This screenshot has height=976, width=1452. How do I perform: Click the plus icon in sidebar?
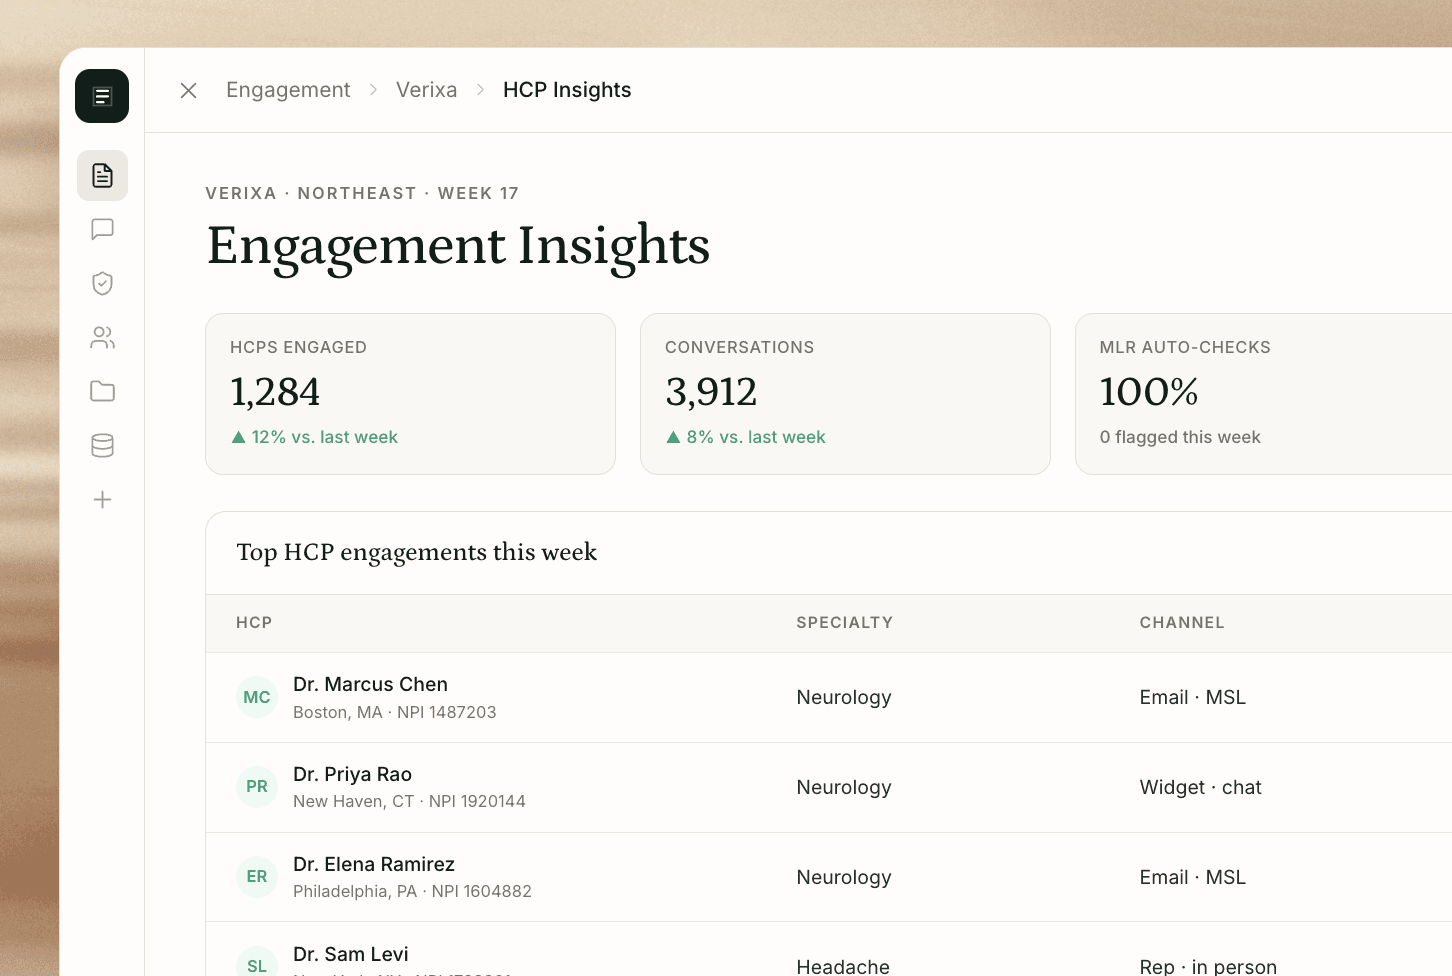coord(102,499)
